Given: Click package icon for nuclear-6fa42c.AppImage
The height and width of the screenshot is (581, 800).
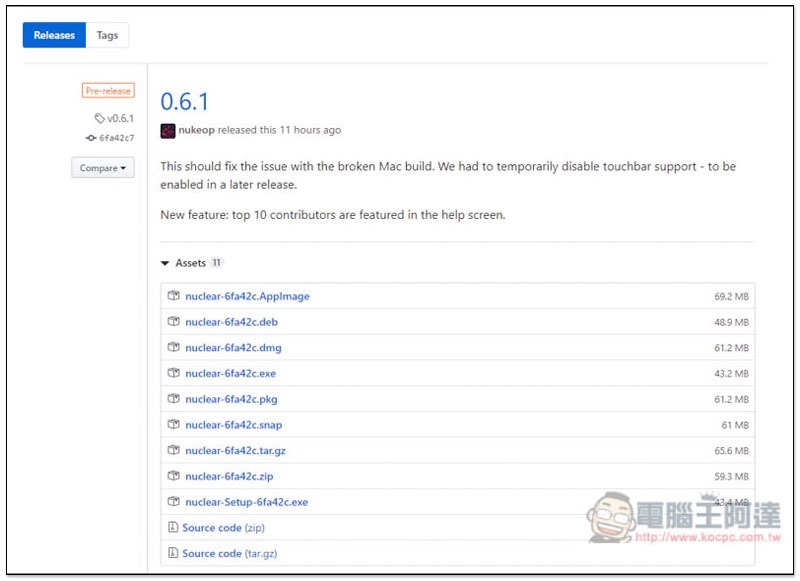Looking at the screenshot, I should [174, 297].
